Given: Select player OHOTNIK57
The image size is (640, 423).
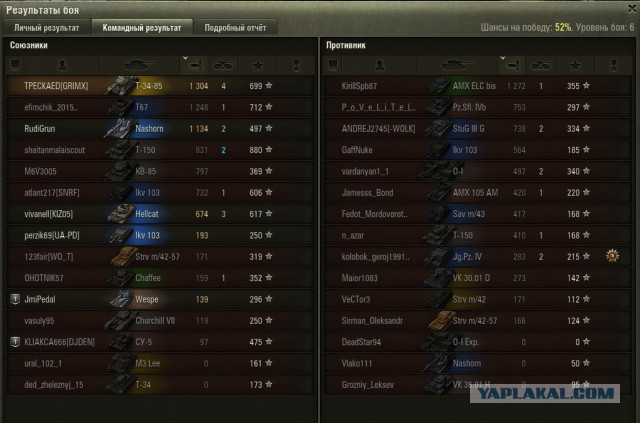Looking at the screenshot, I should click(44, 278).
